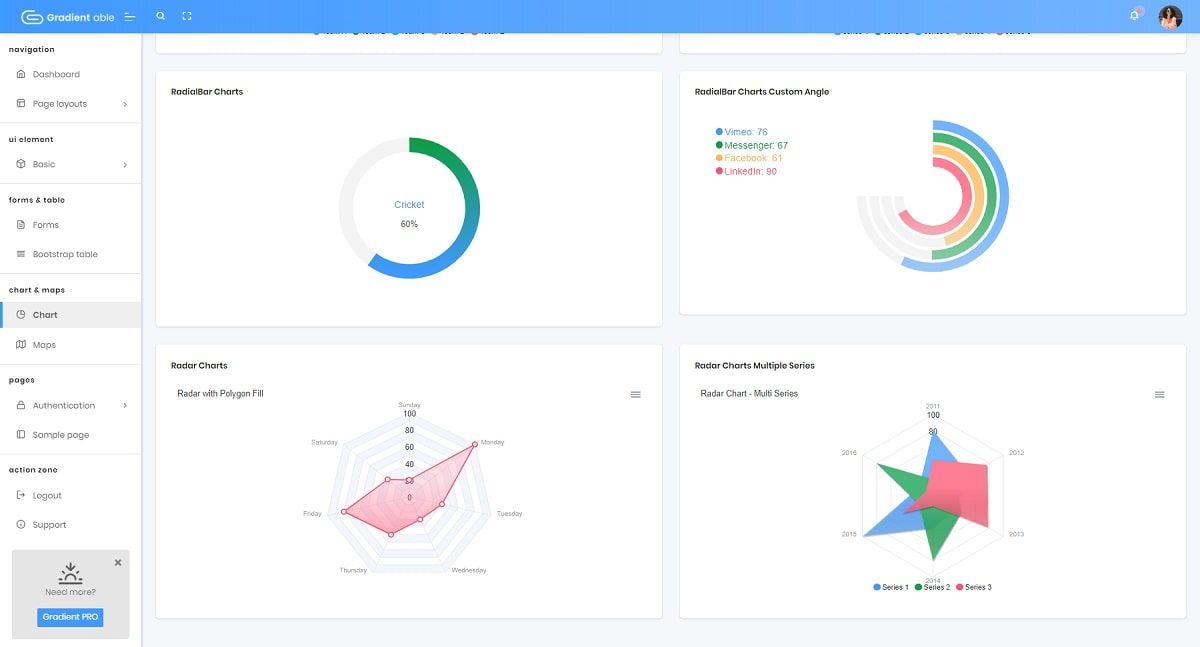Open the notification bell
Image resolution: width=1200 pixels, height=647 pixels.
(1135, 16)
